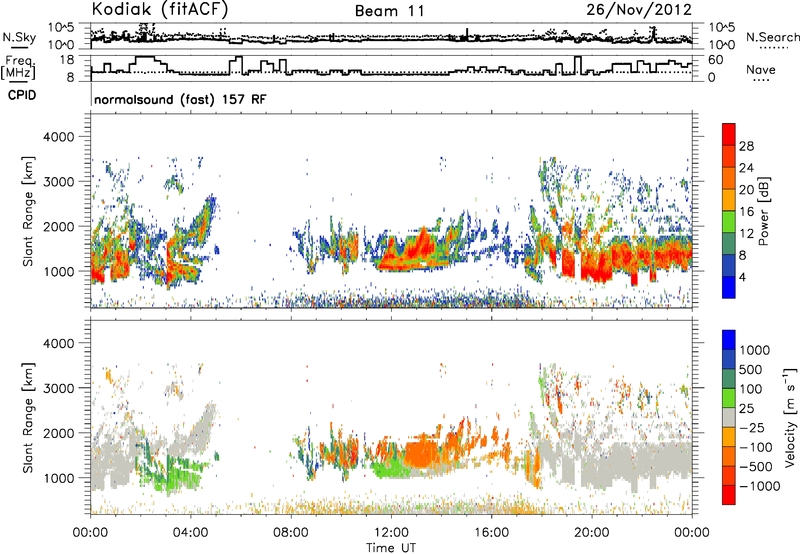Click the large orange velocity patch near 13:00 UT
This screenshot has height=554, width=800.
click(x=423, y=451)
